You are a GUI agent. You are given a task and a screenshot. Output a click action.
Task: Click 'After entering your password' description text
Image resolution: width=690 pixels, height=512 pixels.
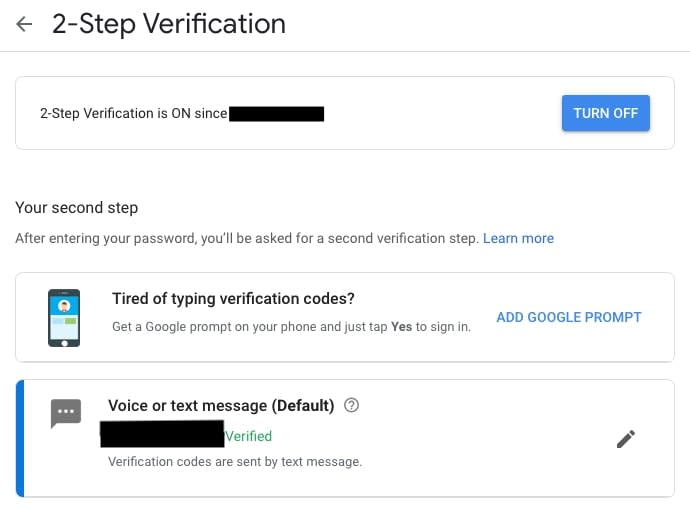click(x=246, y=238)
